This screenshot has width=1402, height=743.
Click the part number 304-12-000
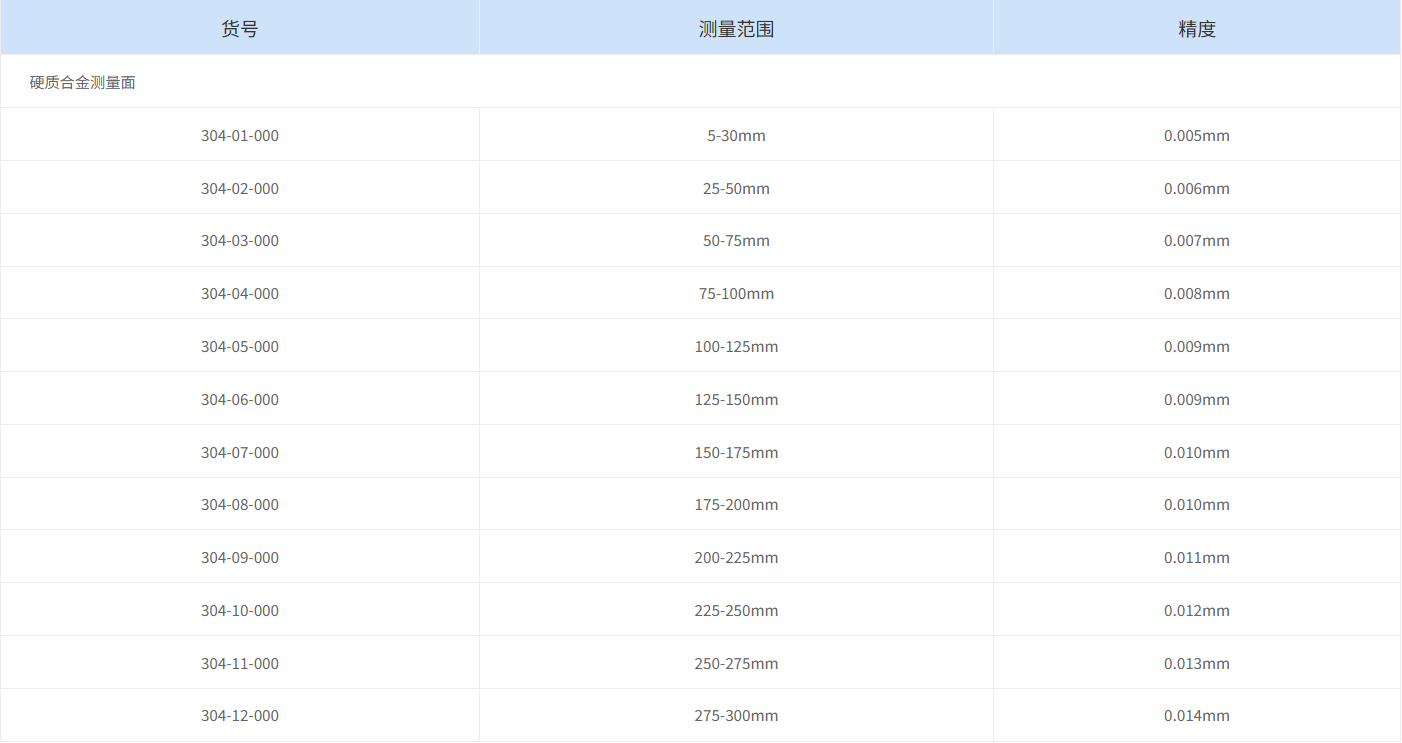240,715
